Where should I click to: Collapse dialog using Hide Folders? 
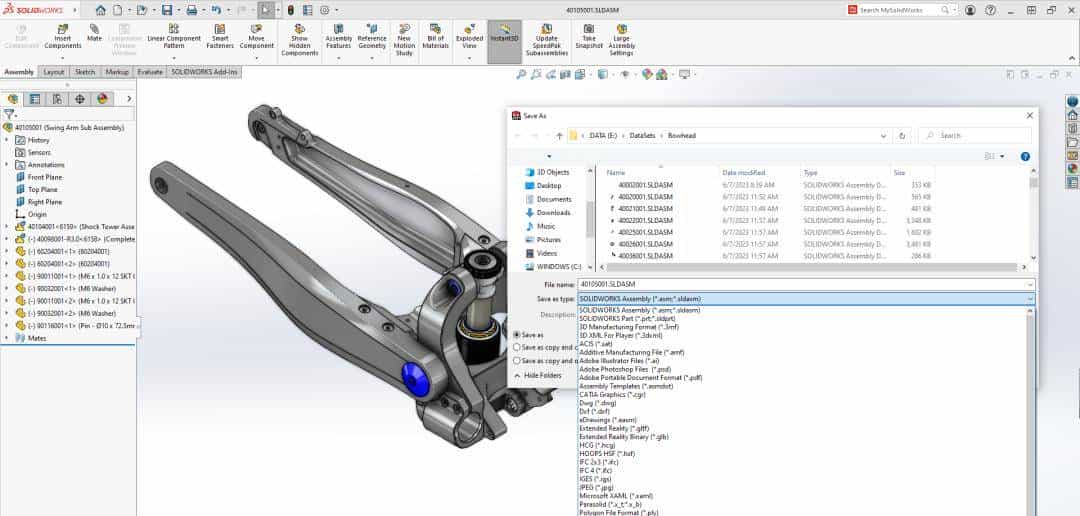538,375
